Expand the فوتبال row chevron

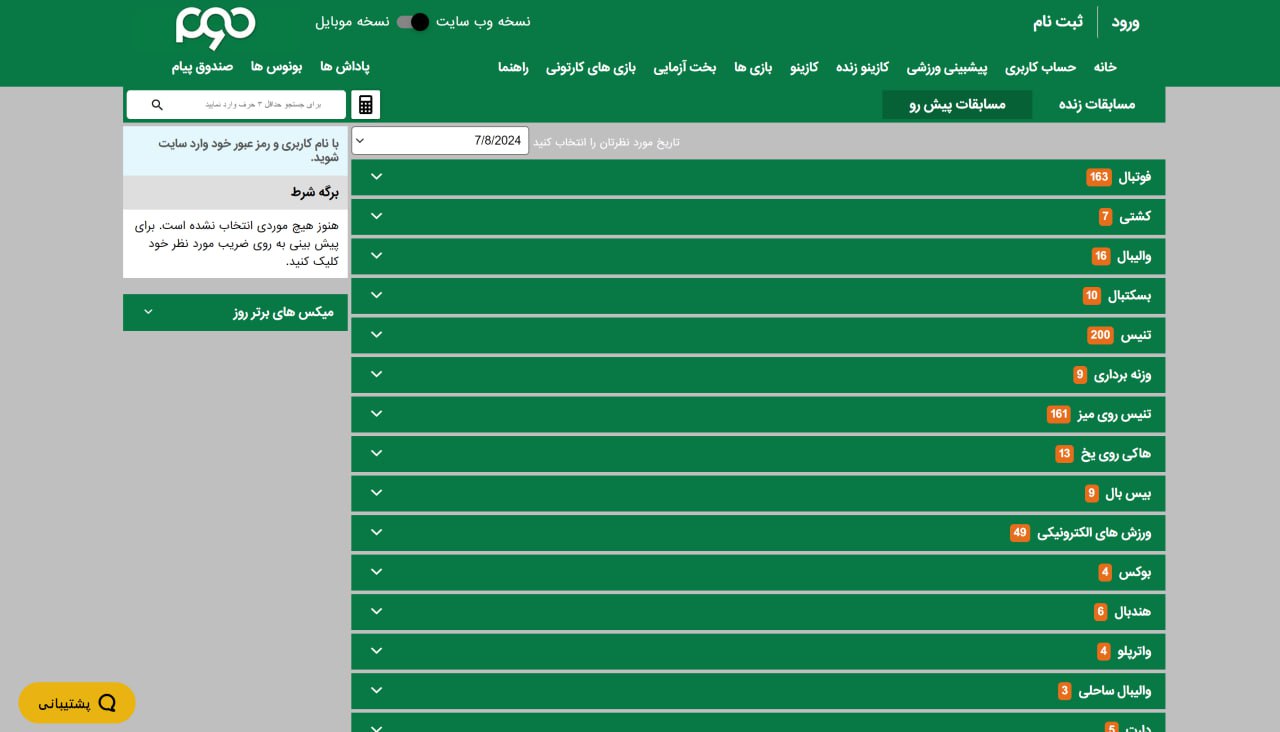tap(377, 177)
